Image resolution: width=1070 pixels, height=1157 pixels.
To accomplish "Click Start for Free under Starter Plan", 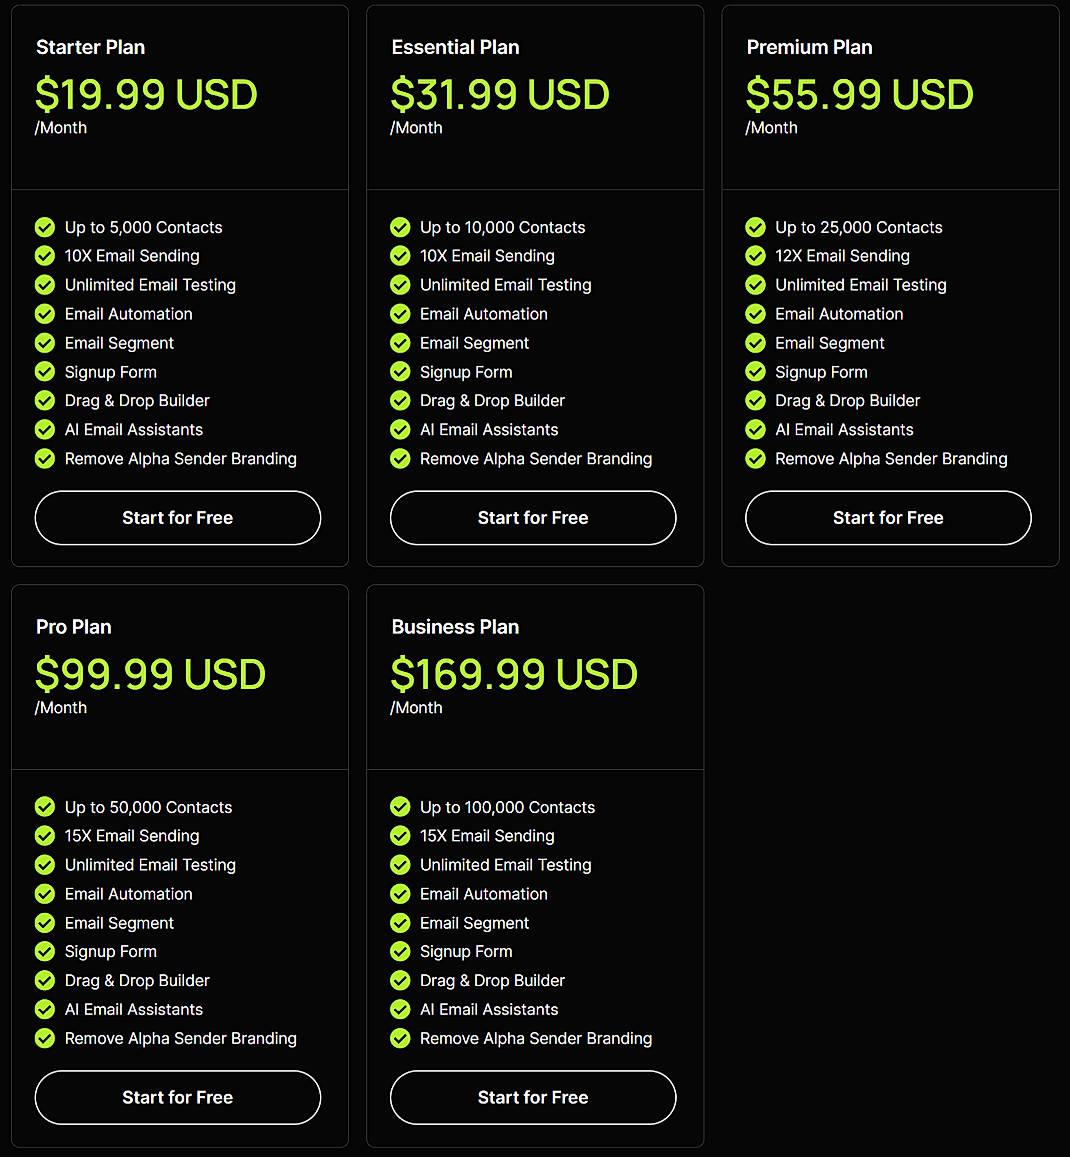I will pos(177,518).
